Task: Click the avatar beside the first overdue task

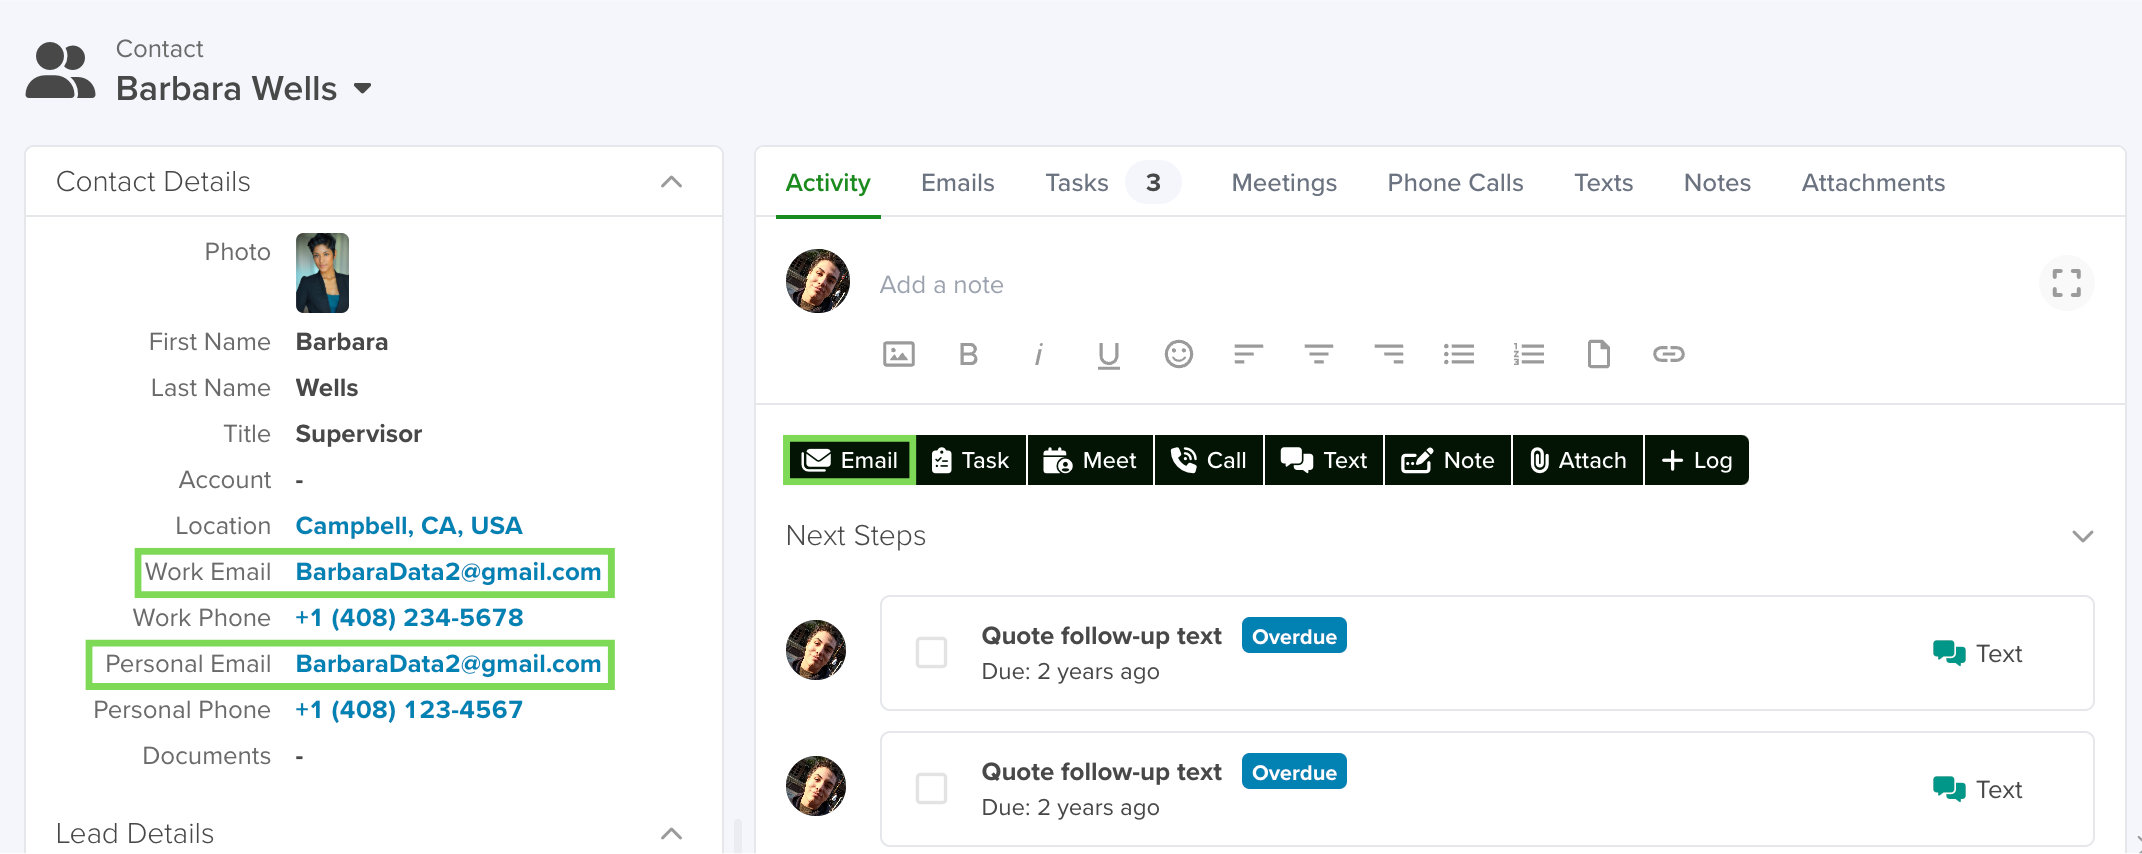Action: click(x=816, y=650)
